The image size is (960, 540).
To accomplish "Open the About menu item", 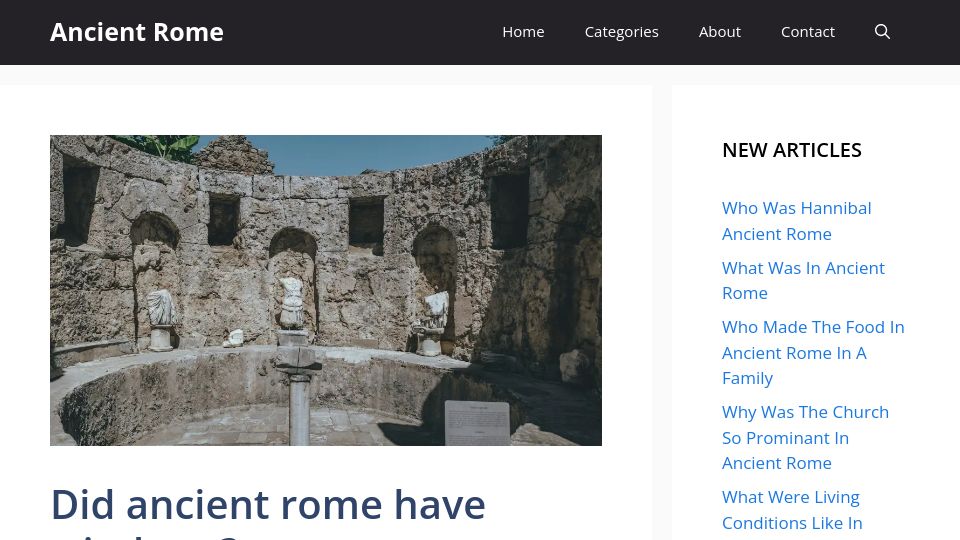I will pyautogui.click(x=719, y=32).
